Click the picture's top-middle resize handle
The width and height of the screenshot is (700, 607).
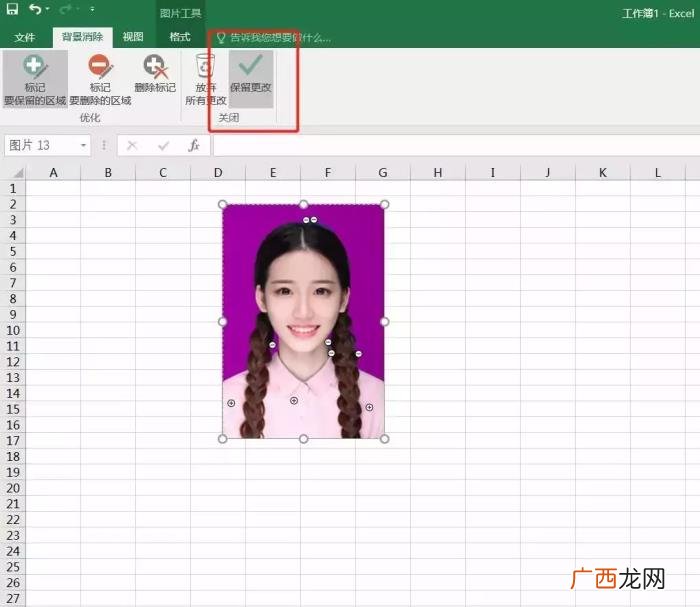304,204
